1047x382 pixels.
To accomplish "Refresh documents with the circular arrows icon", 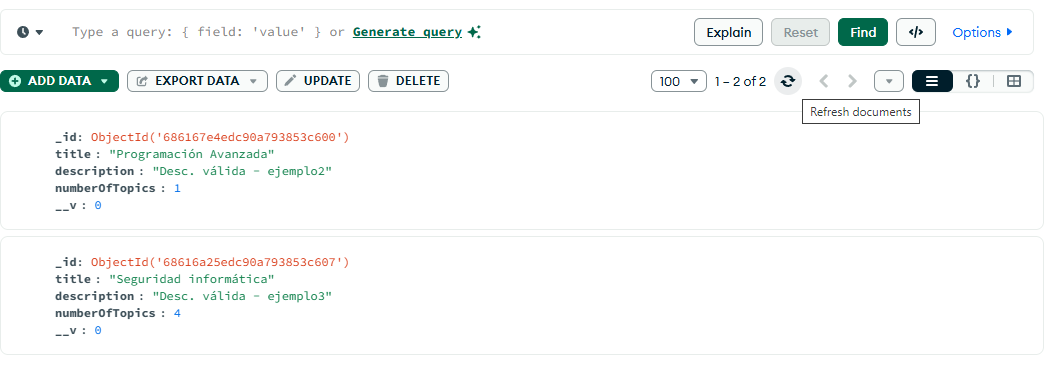I will [x=788, y=81].
